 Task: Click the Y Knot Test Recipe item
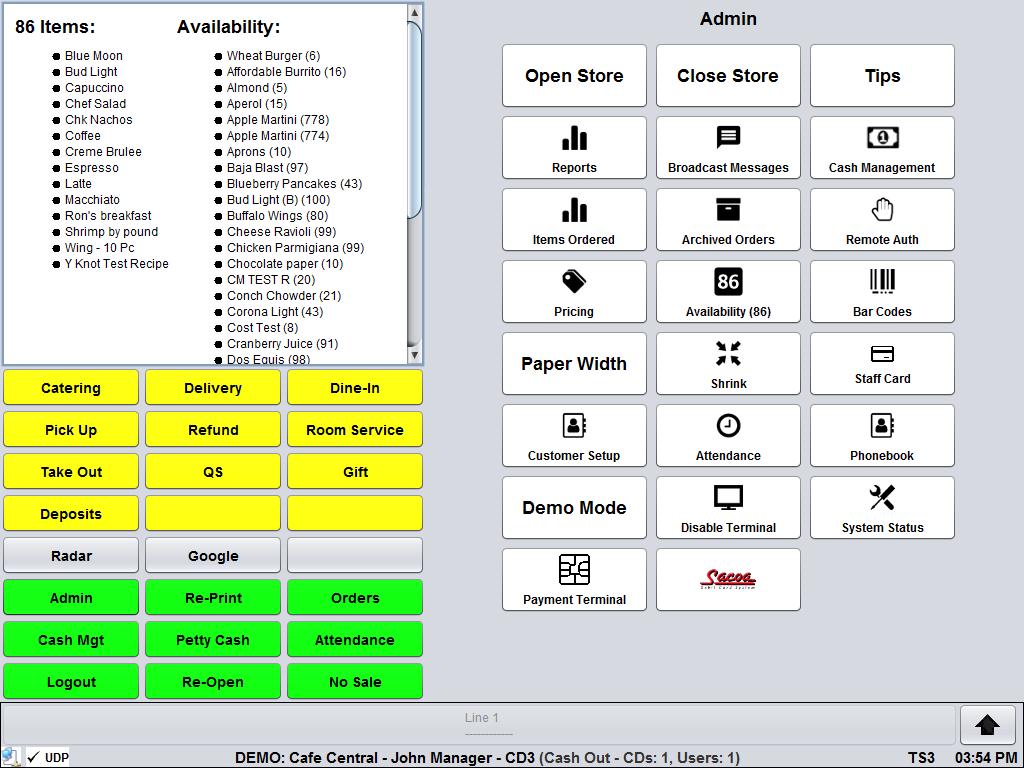pos(116,264)
